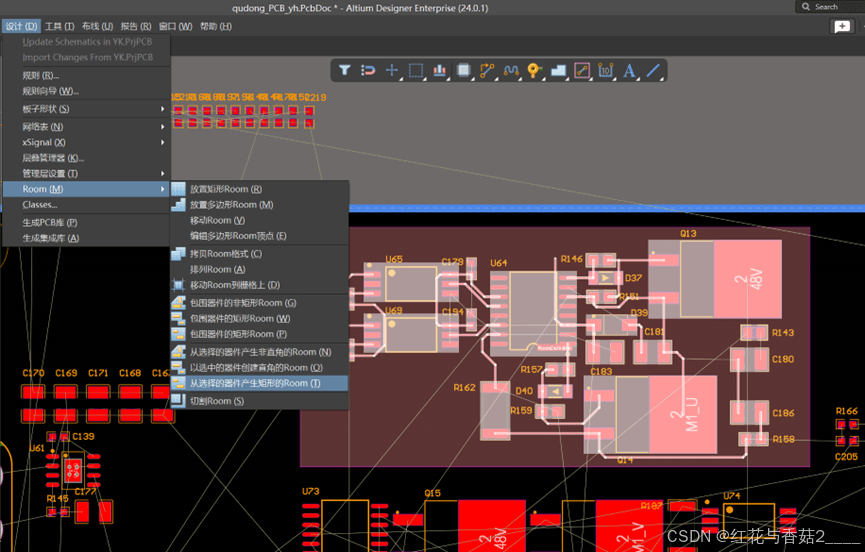This screenshot has height=552, width=865.
Task: Choose 规则 (R)... from design menu
Action: click(x=87, y=76)
